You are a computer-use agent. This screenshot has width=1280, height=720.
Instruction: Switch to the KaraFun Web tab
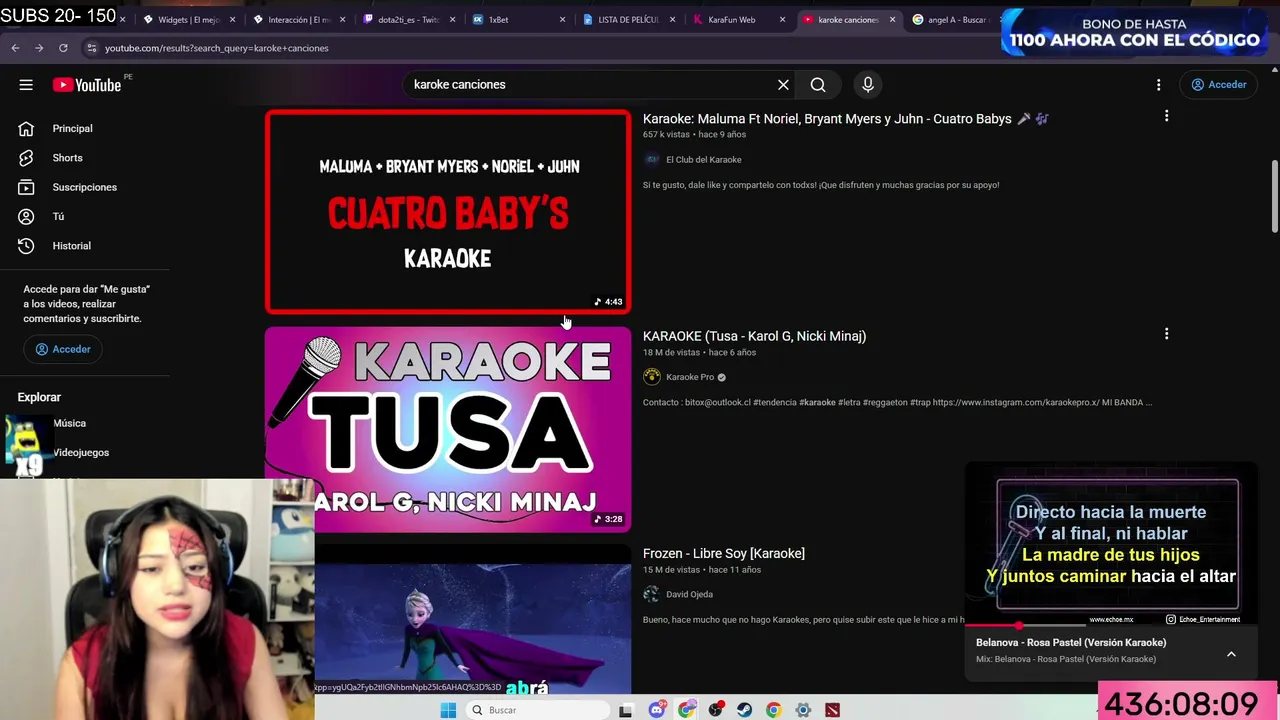pyautogui.click(x=738, y=19)
